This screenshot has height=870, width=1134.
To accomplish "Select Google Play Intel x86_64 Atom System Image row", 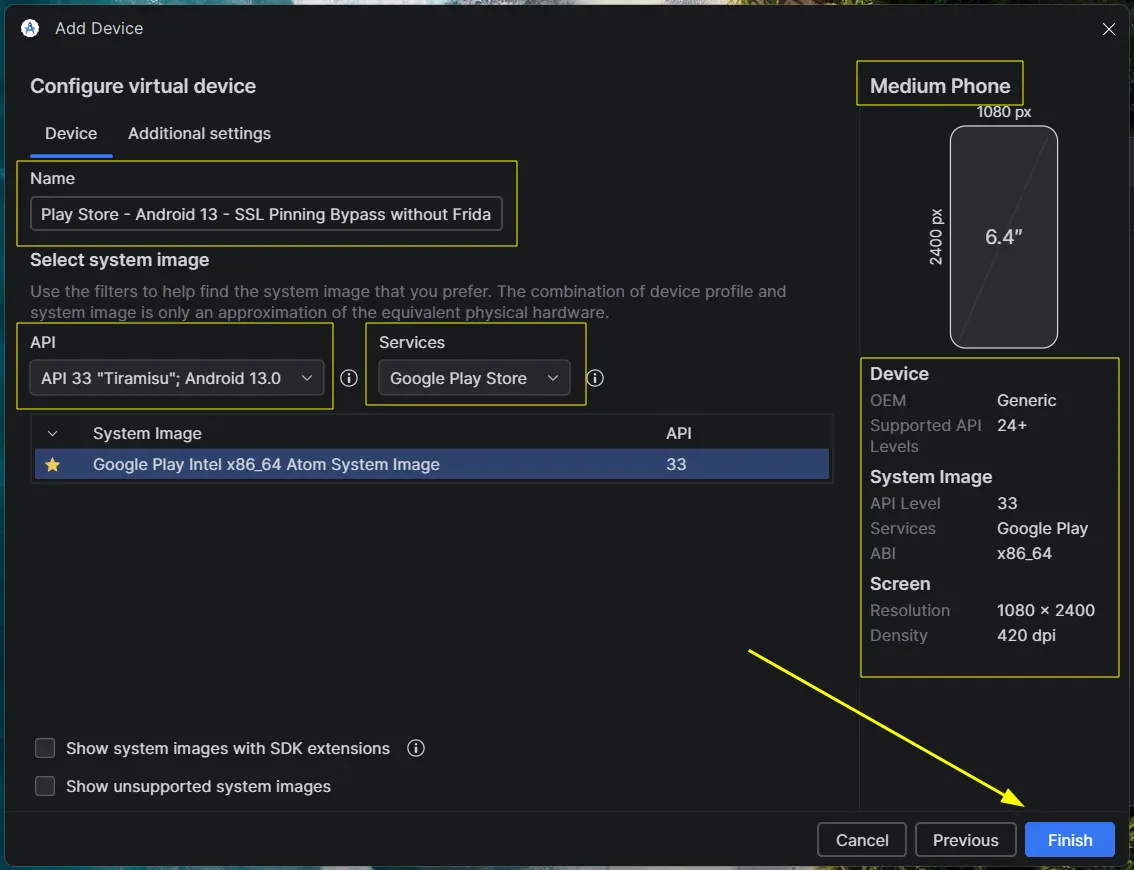I will 432,464.
